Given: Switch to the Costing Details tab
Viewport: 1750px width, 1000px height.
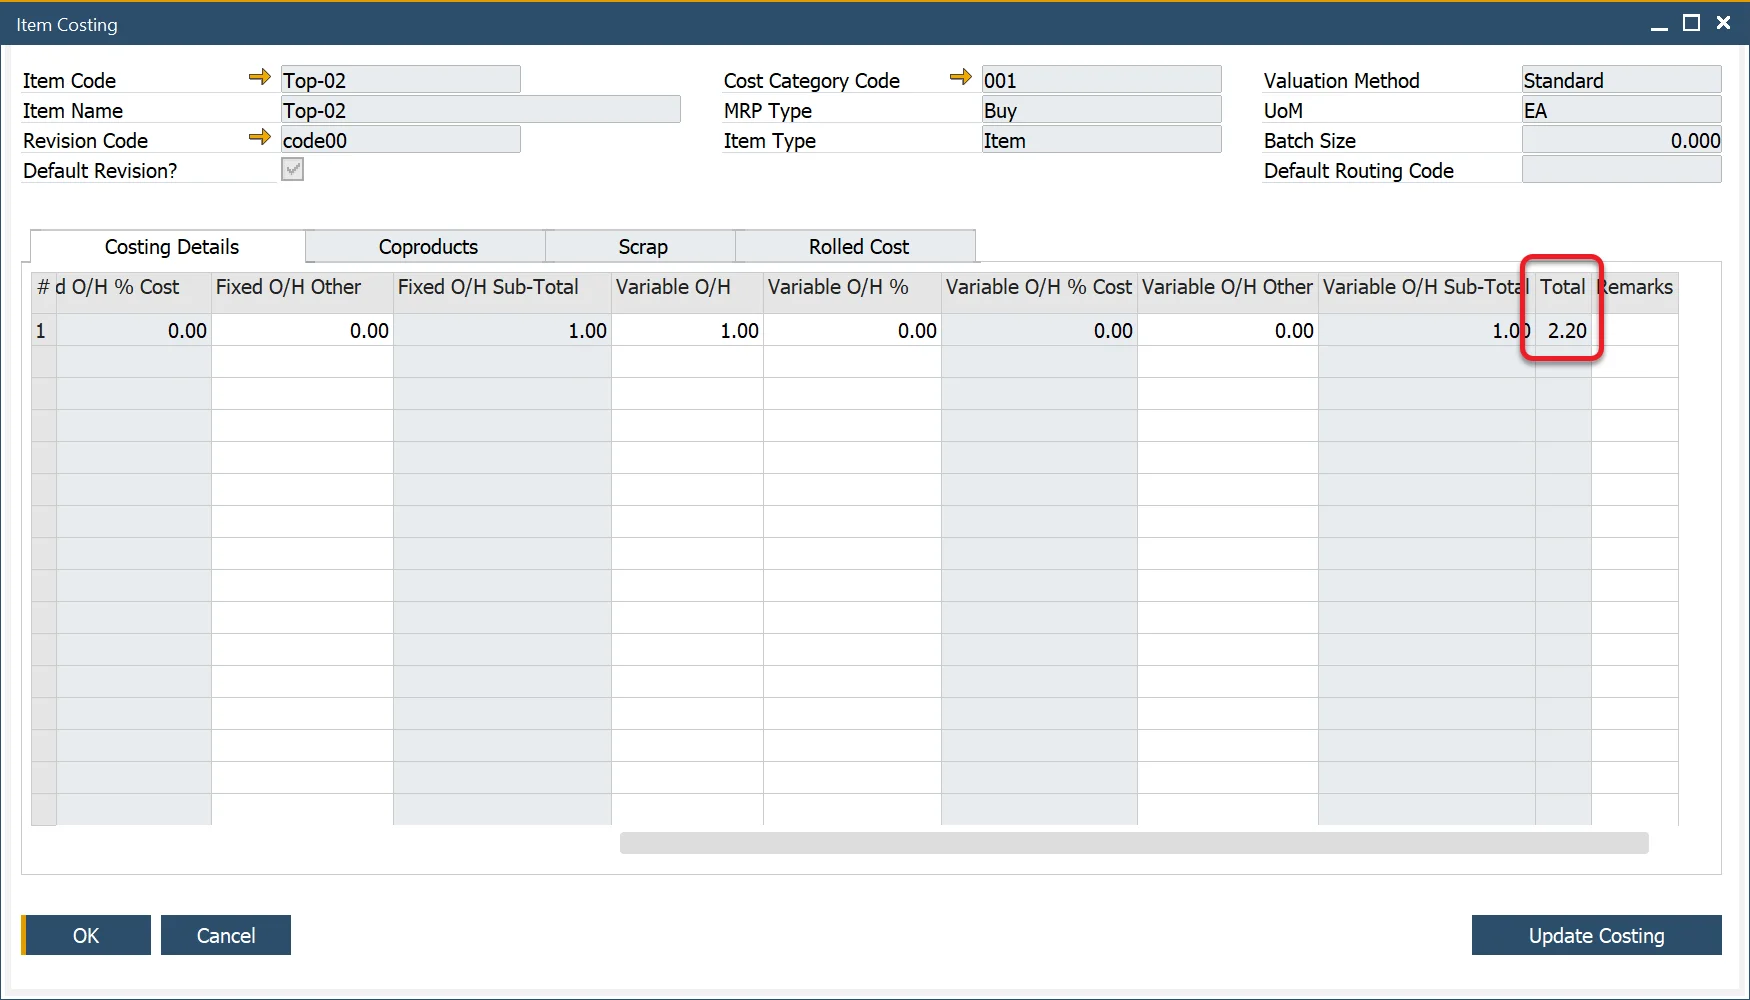Looking at the screenshot, I should coord(171,246).
